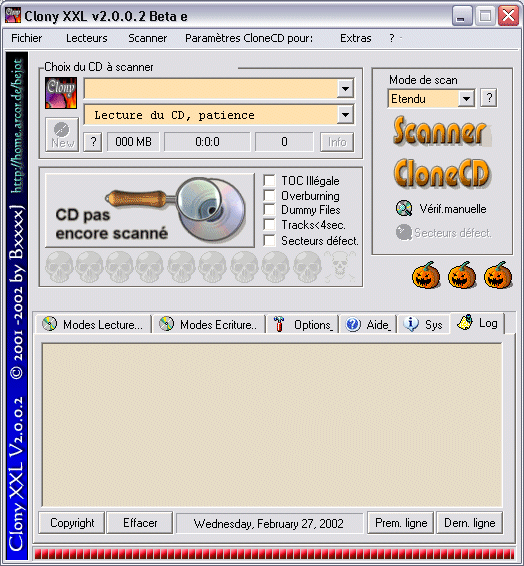Screen dimensions: 524x566
Task: Click the CD icon on Modes Lecture tab
Action: coord(49,324)
